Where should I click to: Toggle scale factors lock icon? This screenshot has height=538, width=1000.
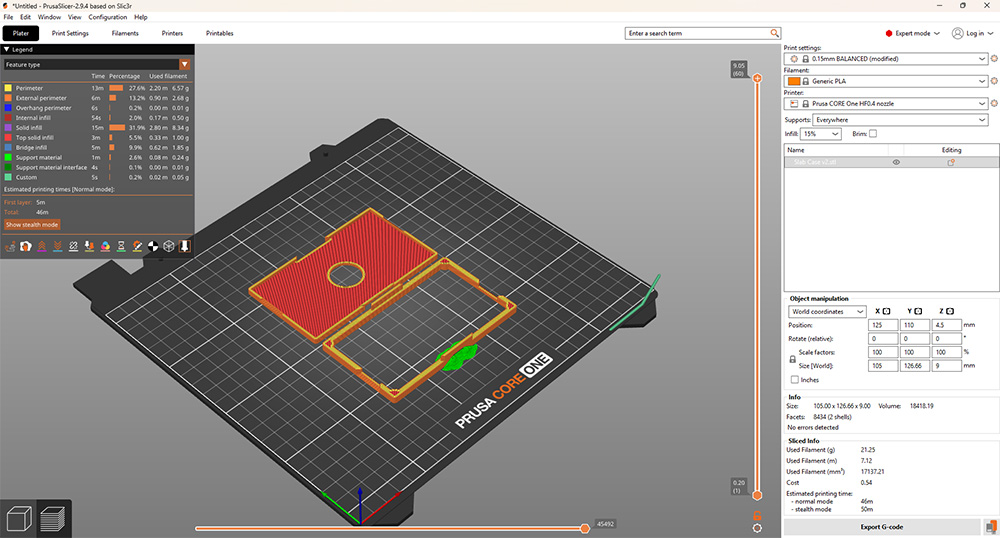tap(793, 360)
